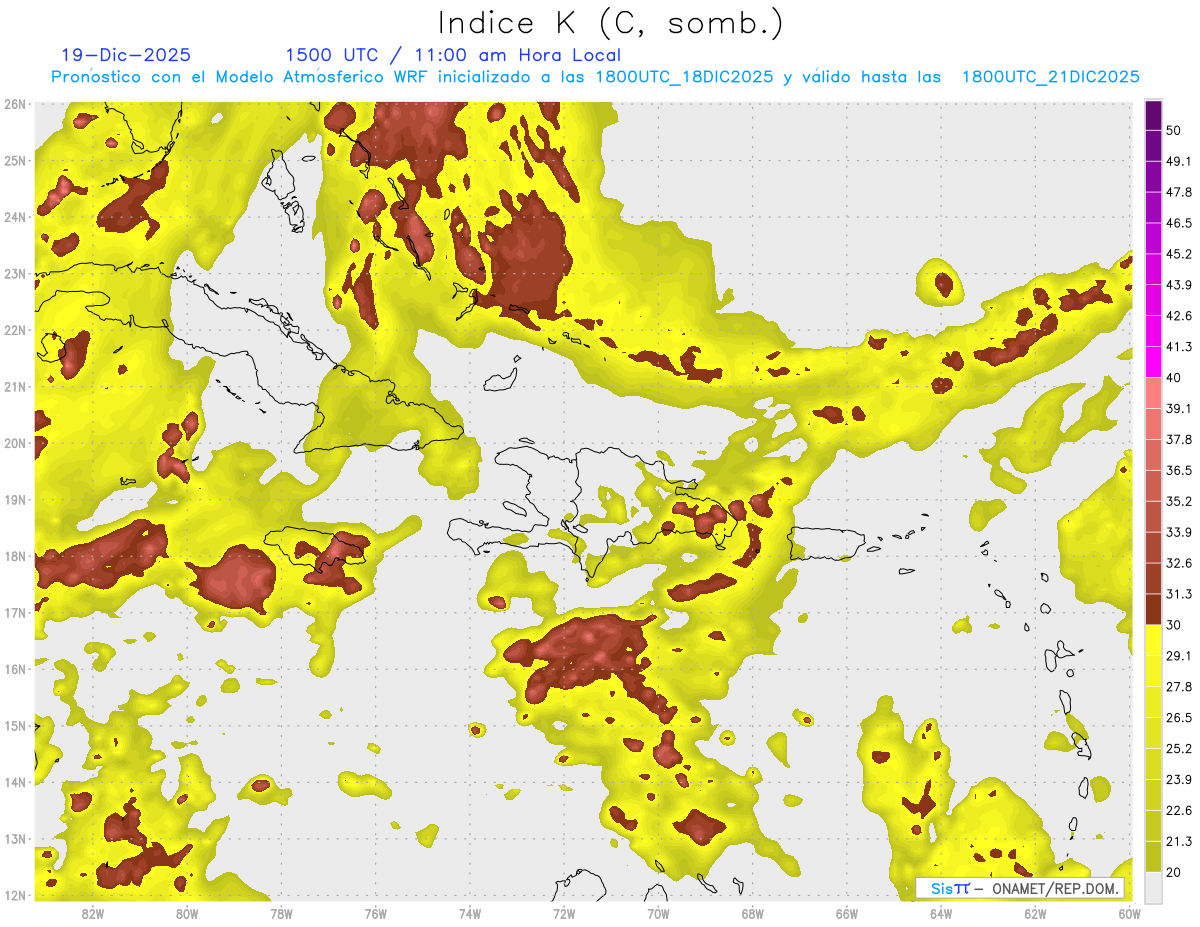Image resolution: width=1200 pixels, height=927 pixels.
Task: Click the "20N" latitude axis label
Action: (15, 443)
